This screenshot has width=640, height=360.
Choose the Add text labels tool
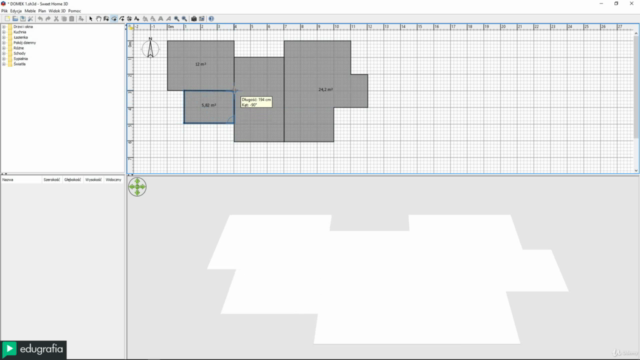coord(136,19)
